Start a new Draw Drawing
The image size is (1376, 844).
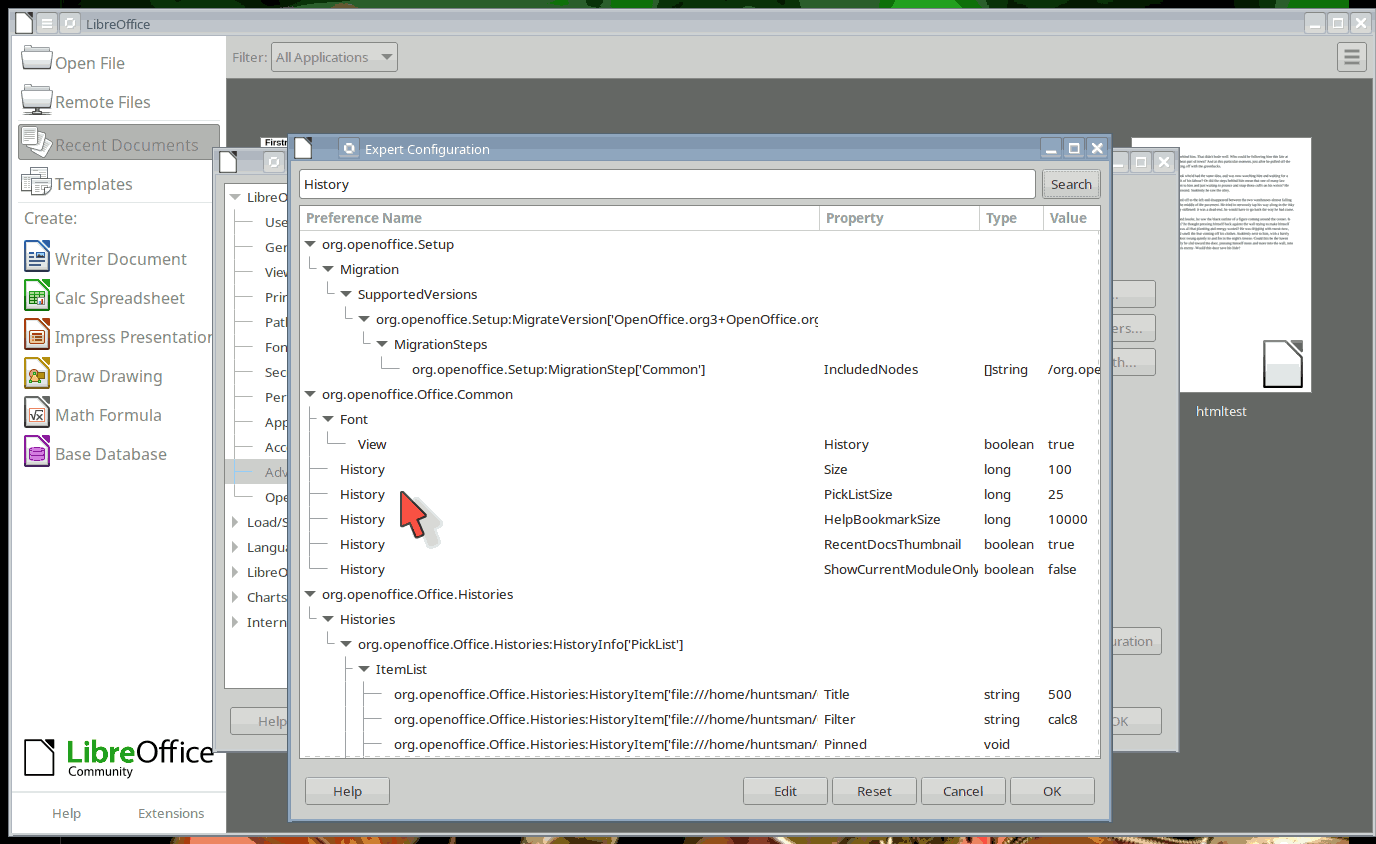point(37,375)
